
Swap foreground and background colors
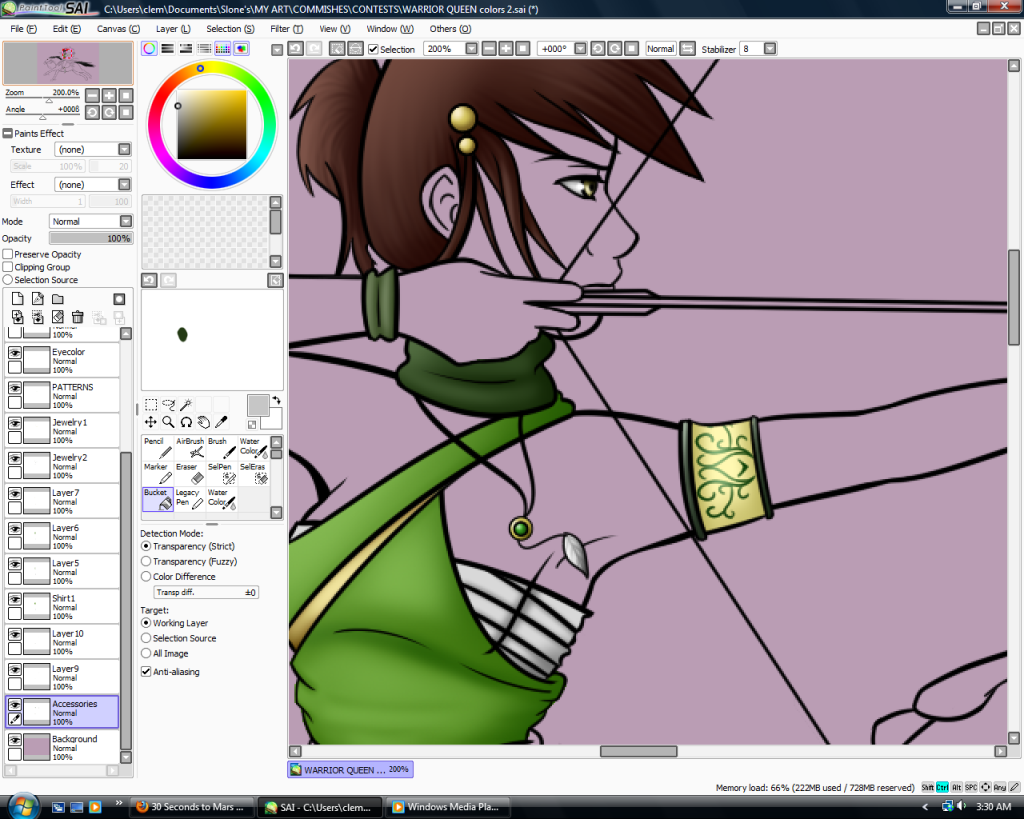click(277, 400)
